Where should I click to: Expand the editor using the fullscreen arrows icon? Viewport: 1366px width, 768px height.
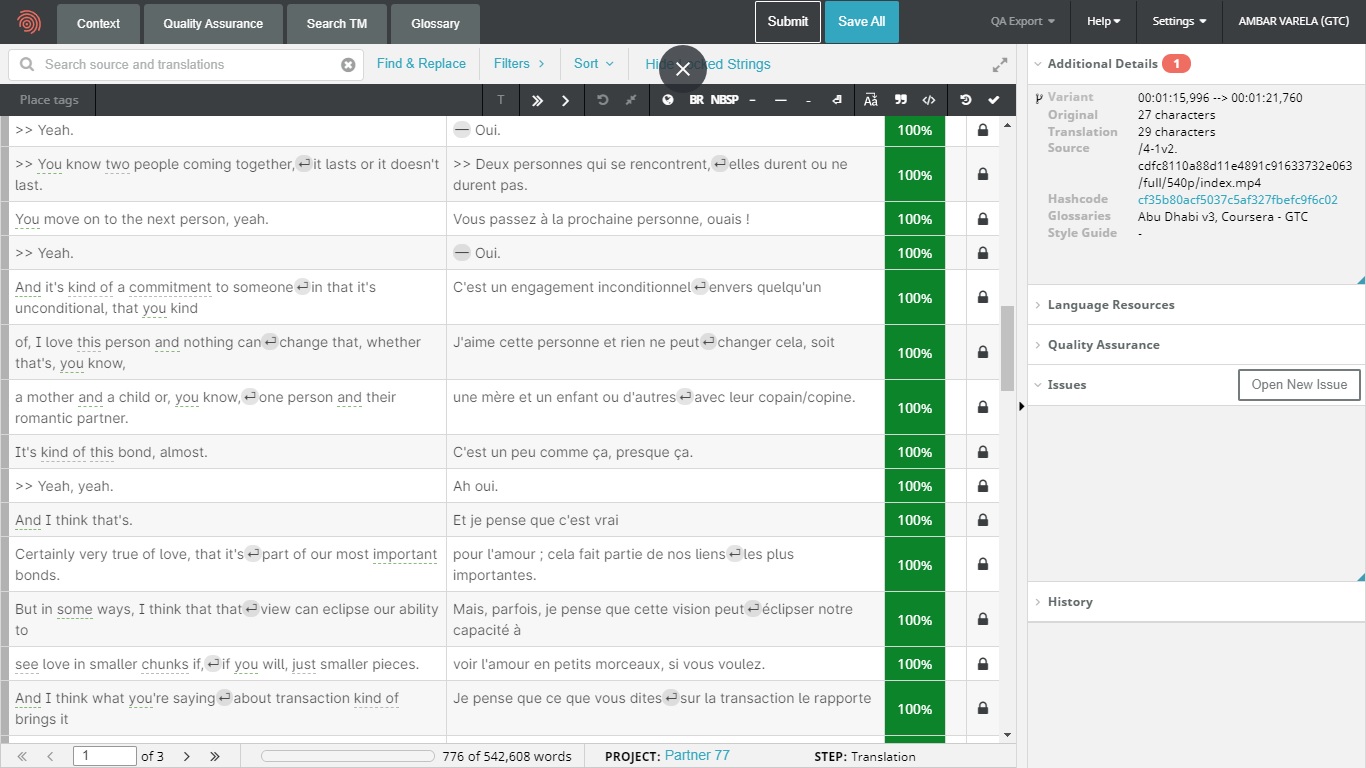point(999,65)
